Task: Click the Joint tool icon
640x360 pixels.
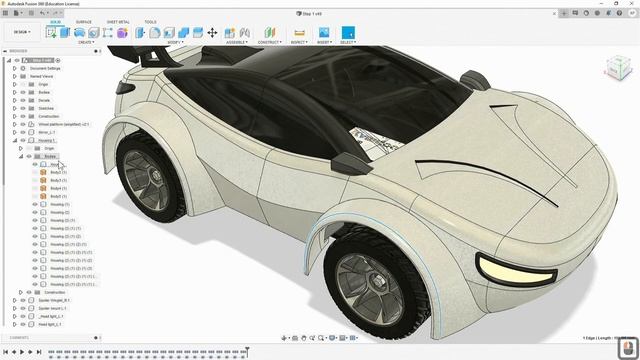Action: tap(244, 32)
